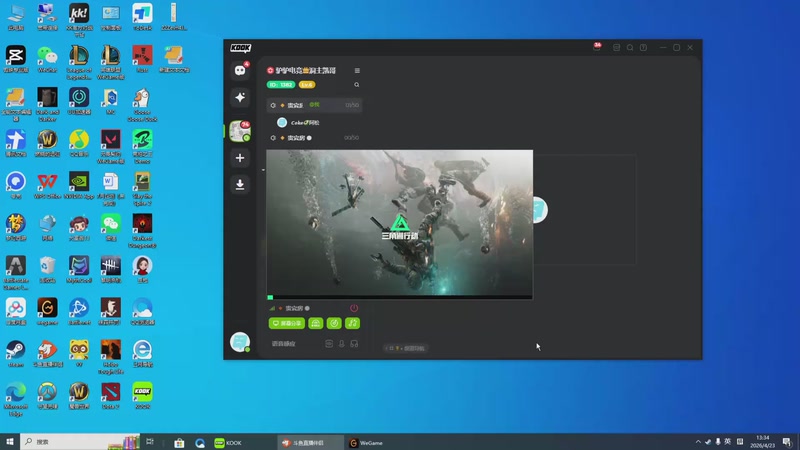800x450 pixels.
Task: Open the KOOK title bar help icon
Action: (x=643, y=47)
